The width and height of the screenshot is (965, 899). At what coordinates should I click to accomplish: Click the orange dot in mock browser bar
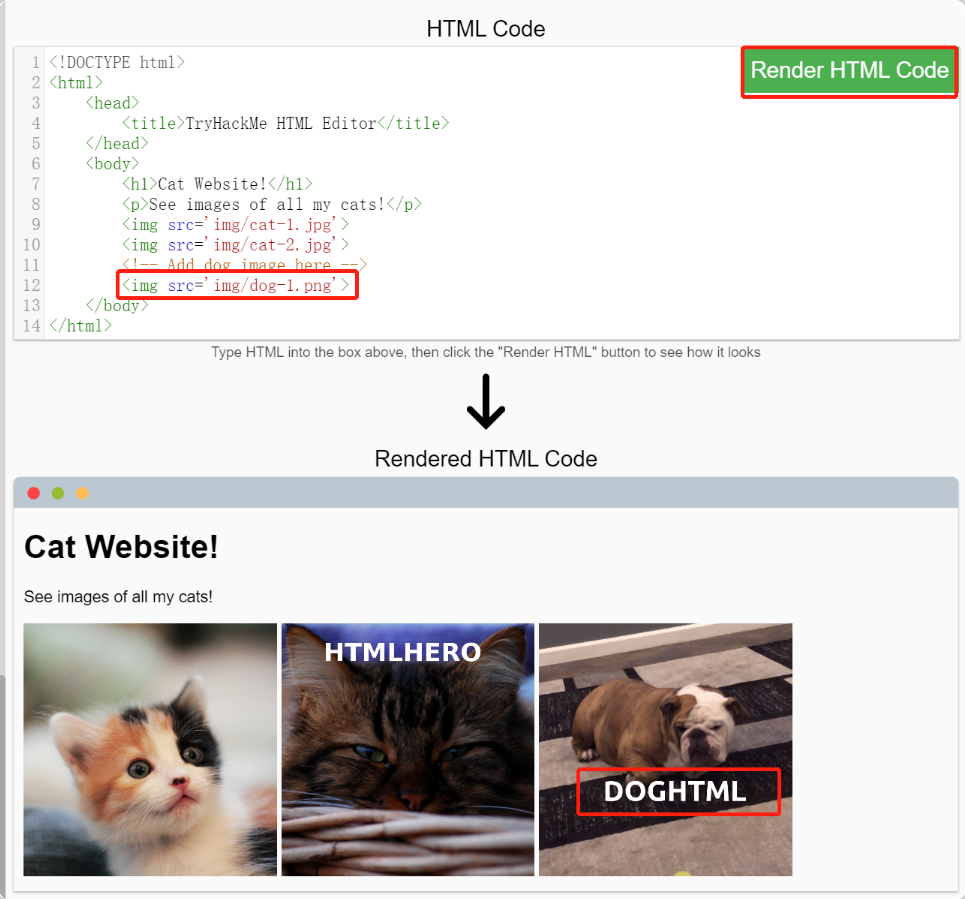coord(82,493)
